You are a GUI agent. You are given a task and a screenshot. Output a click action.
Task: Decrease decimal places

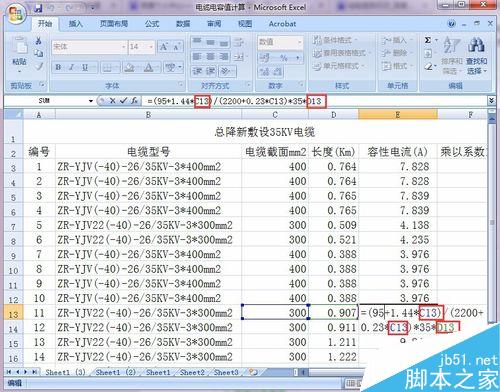[278, 71]
